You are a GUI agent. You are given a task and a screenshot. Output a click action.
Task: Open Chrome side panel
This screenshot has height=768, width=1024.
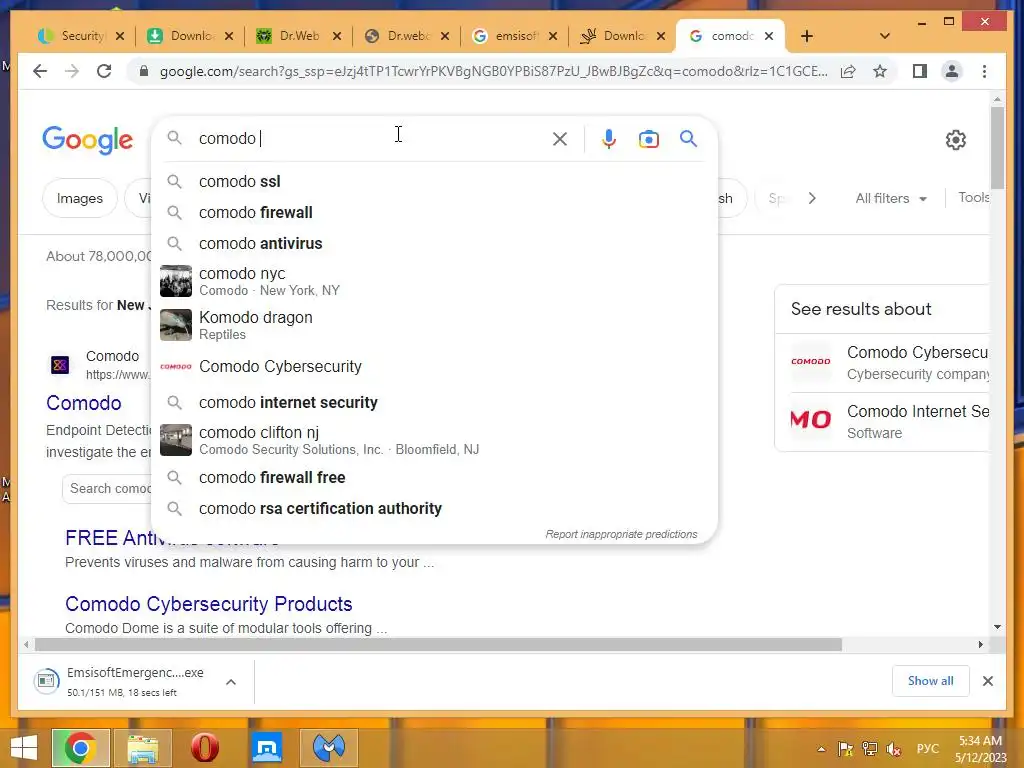click(x=920, y=71)
